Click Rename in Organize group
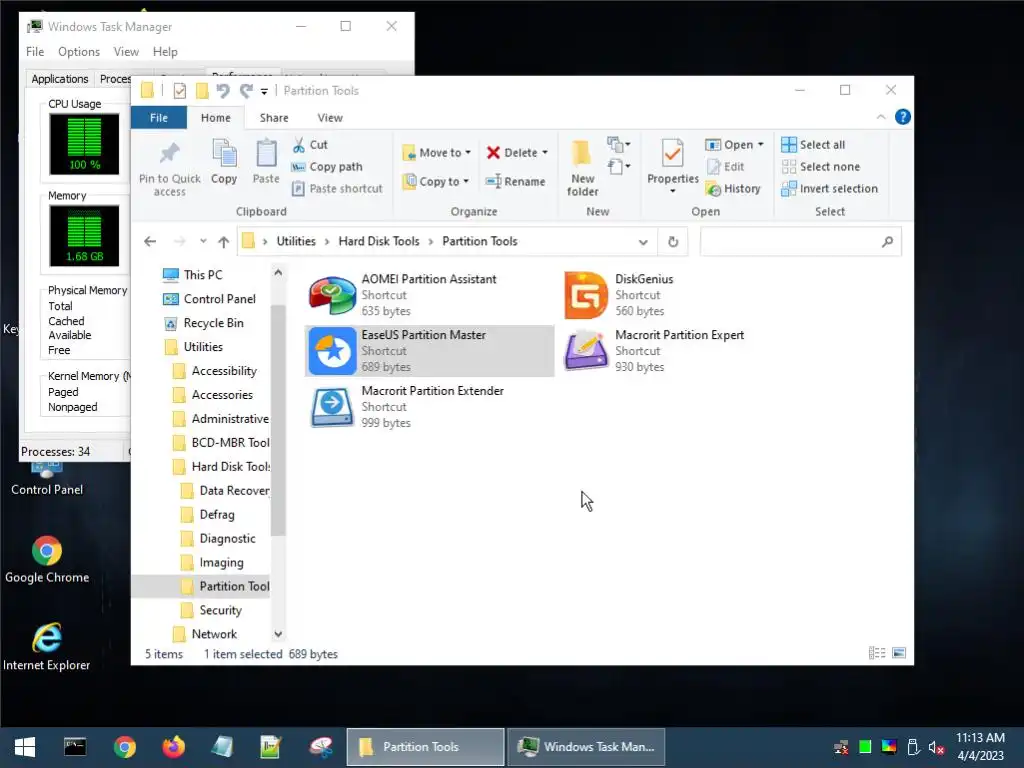1024x768 pixels. click(x=516, y=182)
